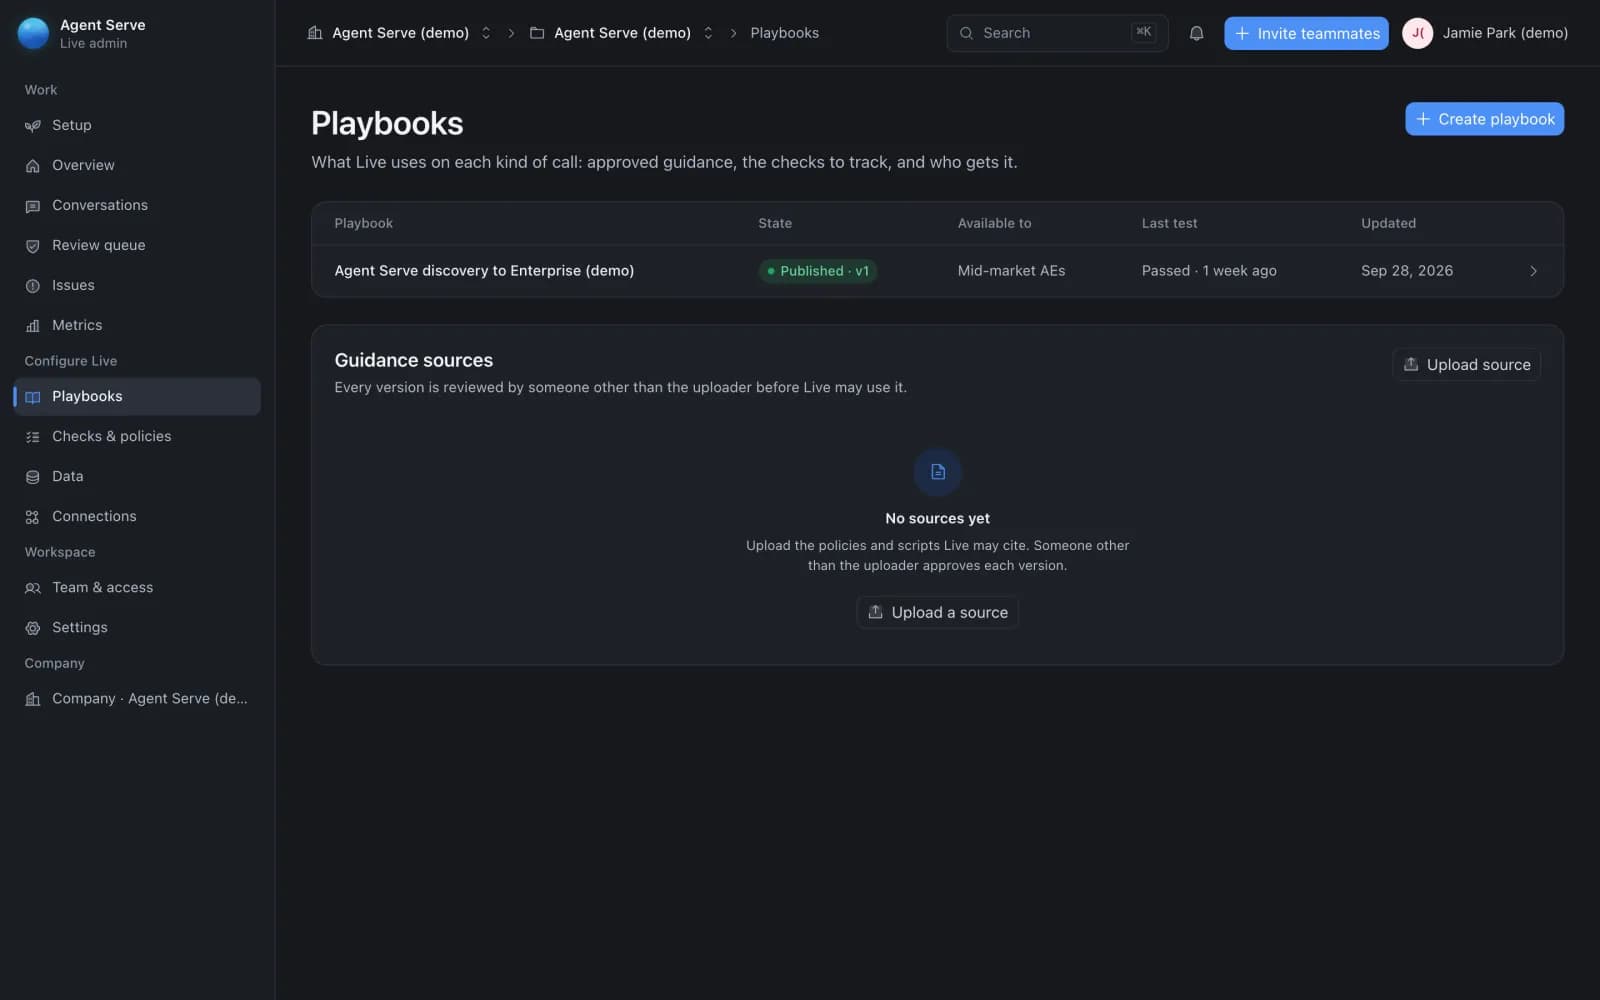1600x1000 pixels.
Task: Click the Setup sprout icon
Action: tap(33, 126)
